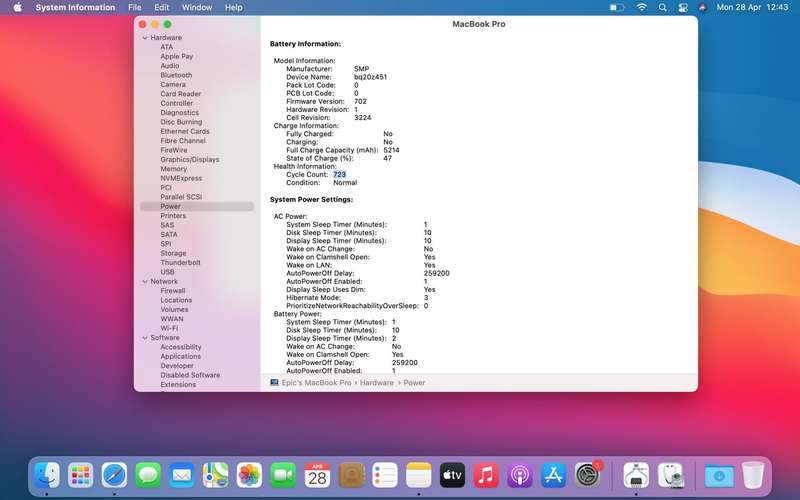Open the Edit menu

pos(161,8)
